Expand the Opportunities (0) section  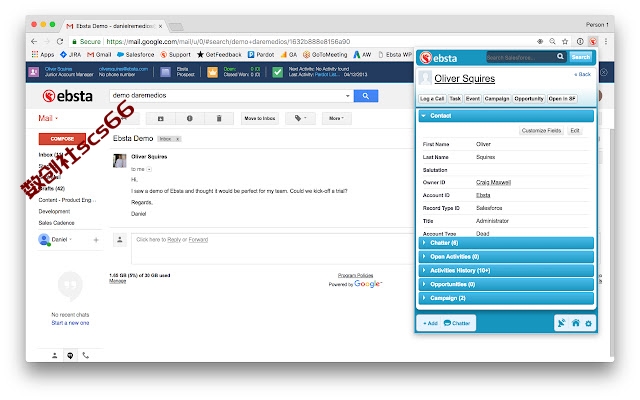[x=506, y=284]
